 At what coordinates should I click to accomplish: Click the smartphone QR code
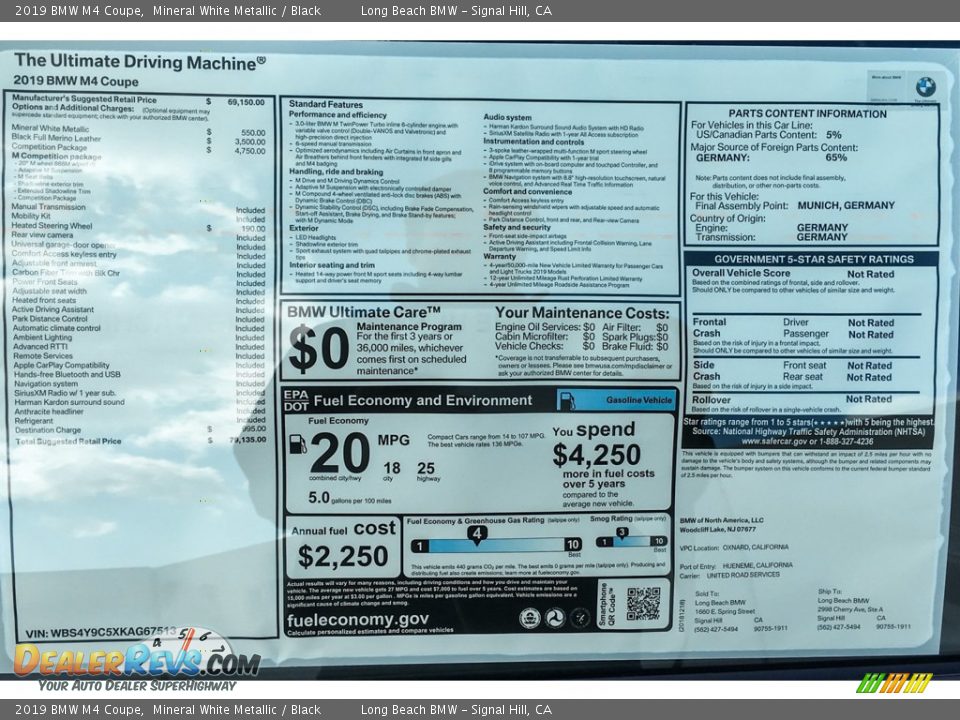[643, 603]
